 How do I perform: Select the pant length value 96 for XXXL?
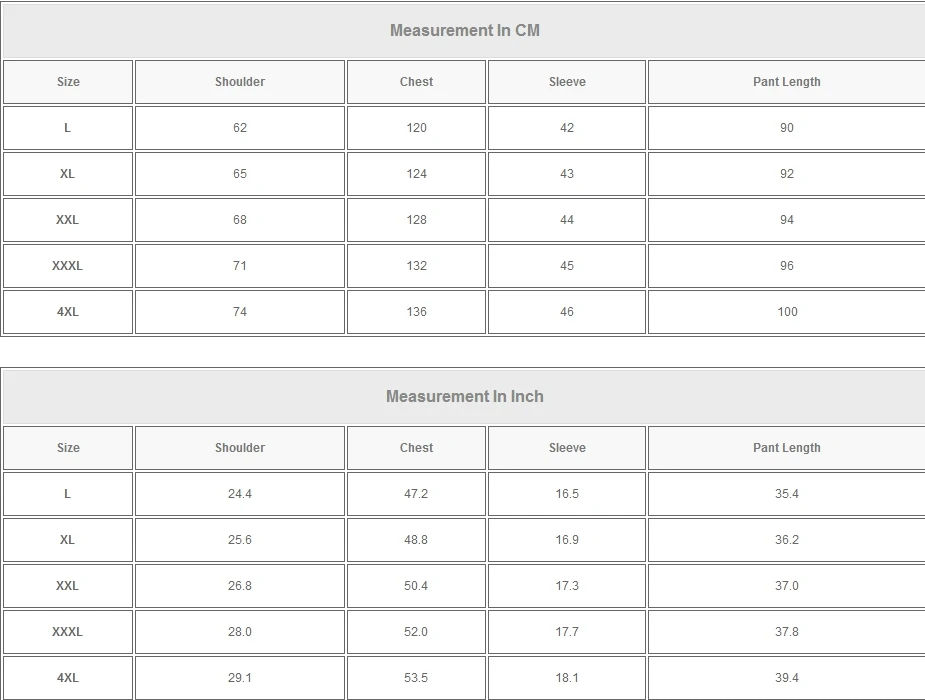[787, 266]
